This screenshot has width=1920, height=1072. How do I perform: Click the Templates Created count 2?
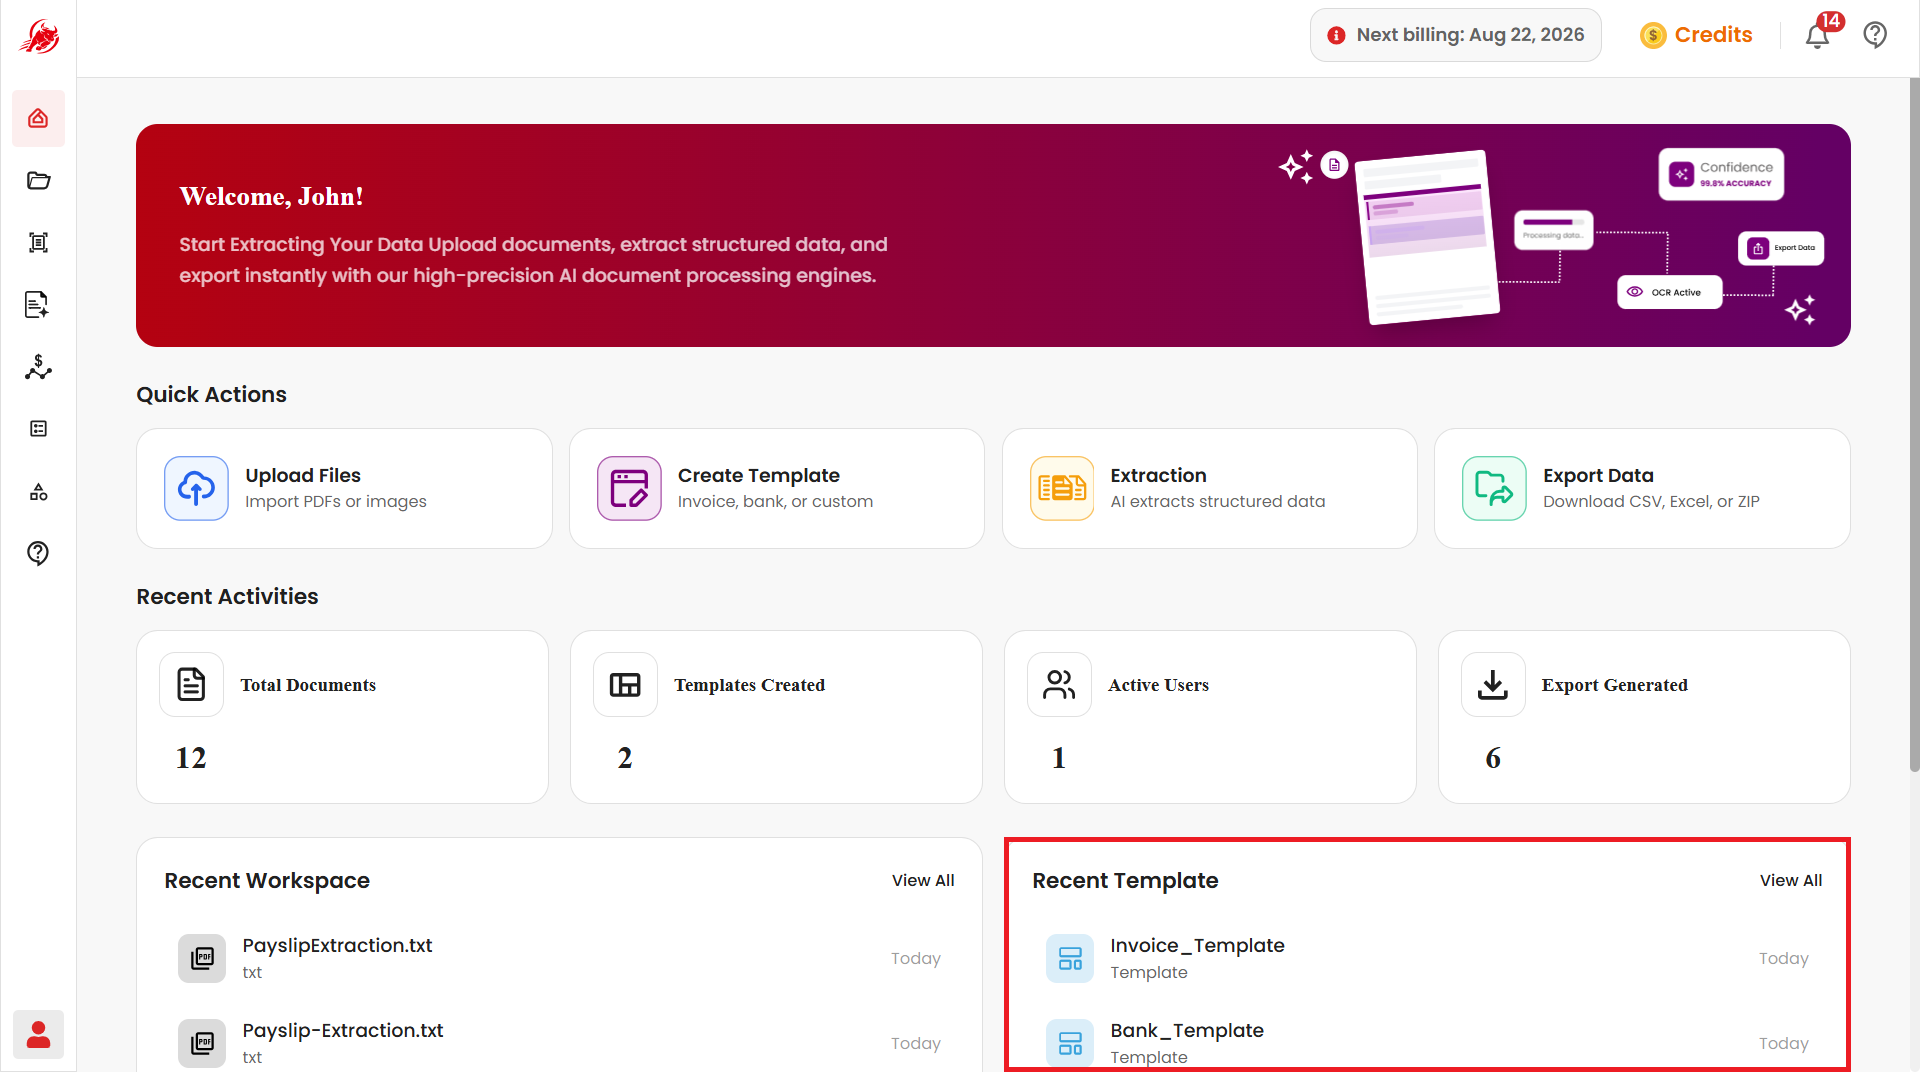click(x=625, y=758)
